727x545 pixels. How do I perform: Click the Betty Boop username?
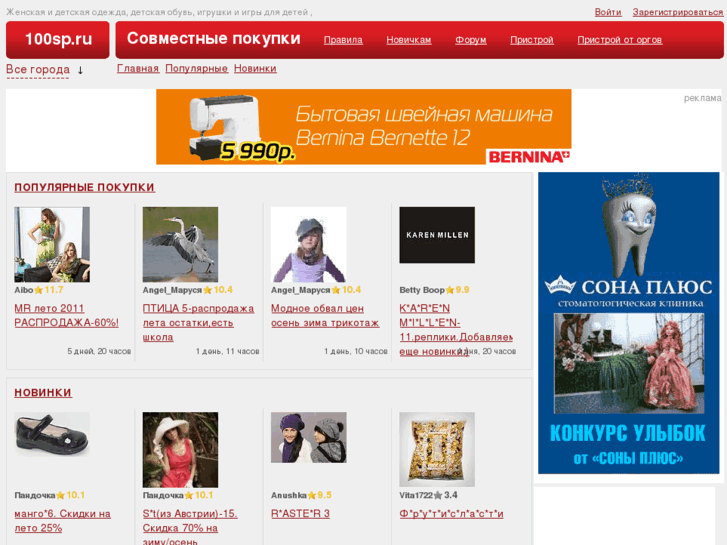click(422, 290)
